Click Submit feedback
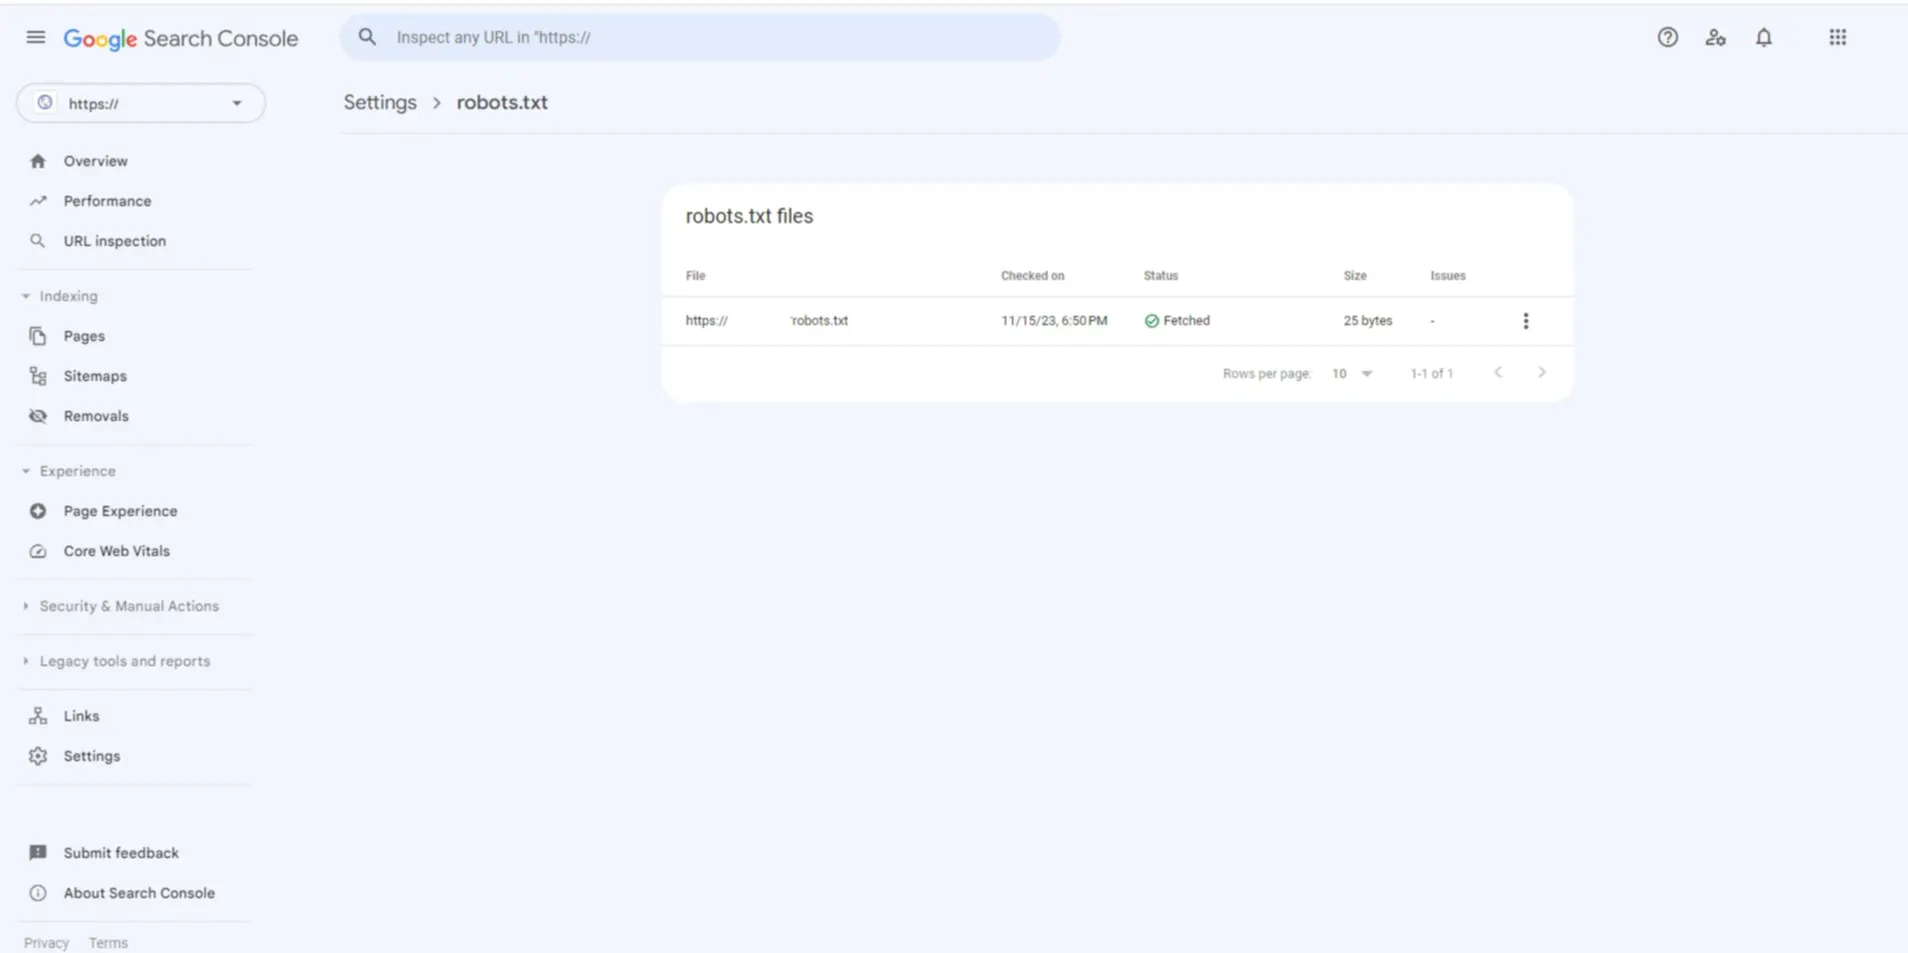 point(120,853)
